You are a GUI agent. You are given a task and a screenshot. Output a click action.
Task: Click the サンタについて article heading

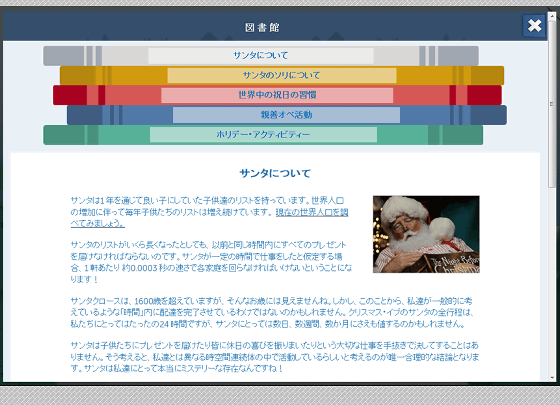point(275,174)
